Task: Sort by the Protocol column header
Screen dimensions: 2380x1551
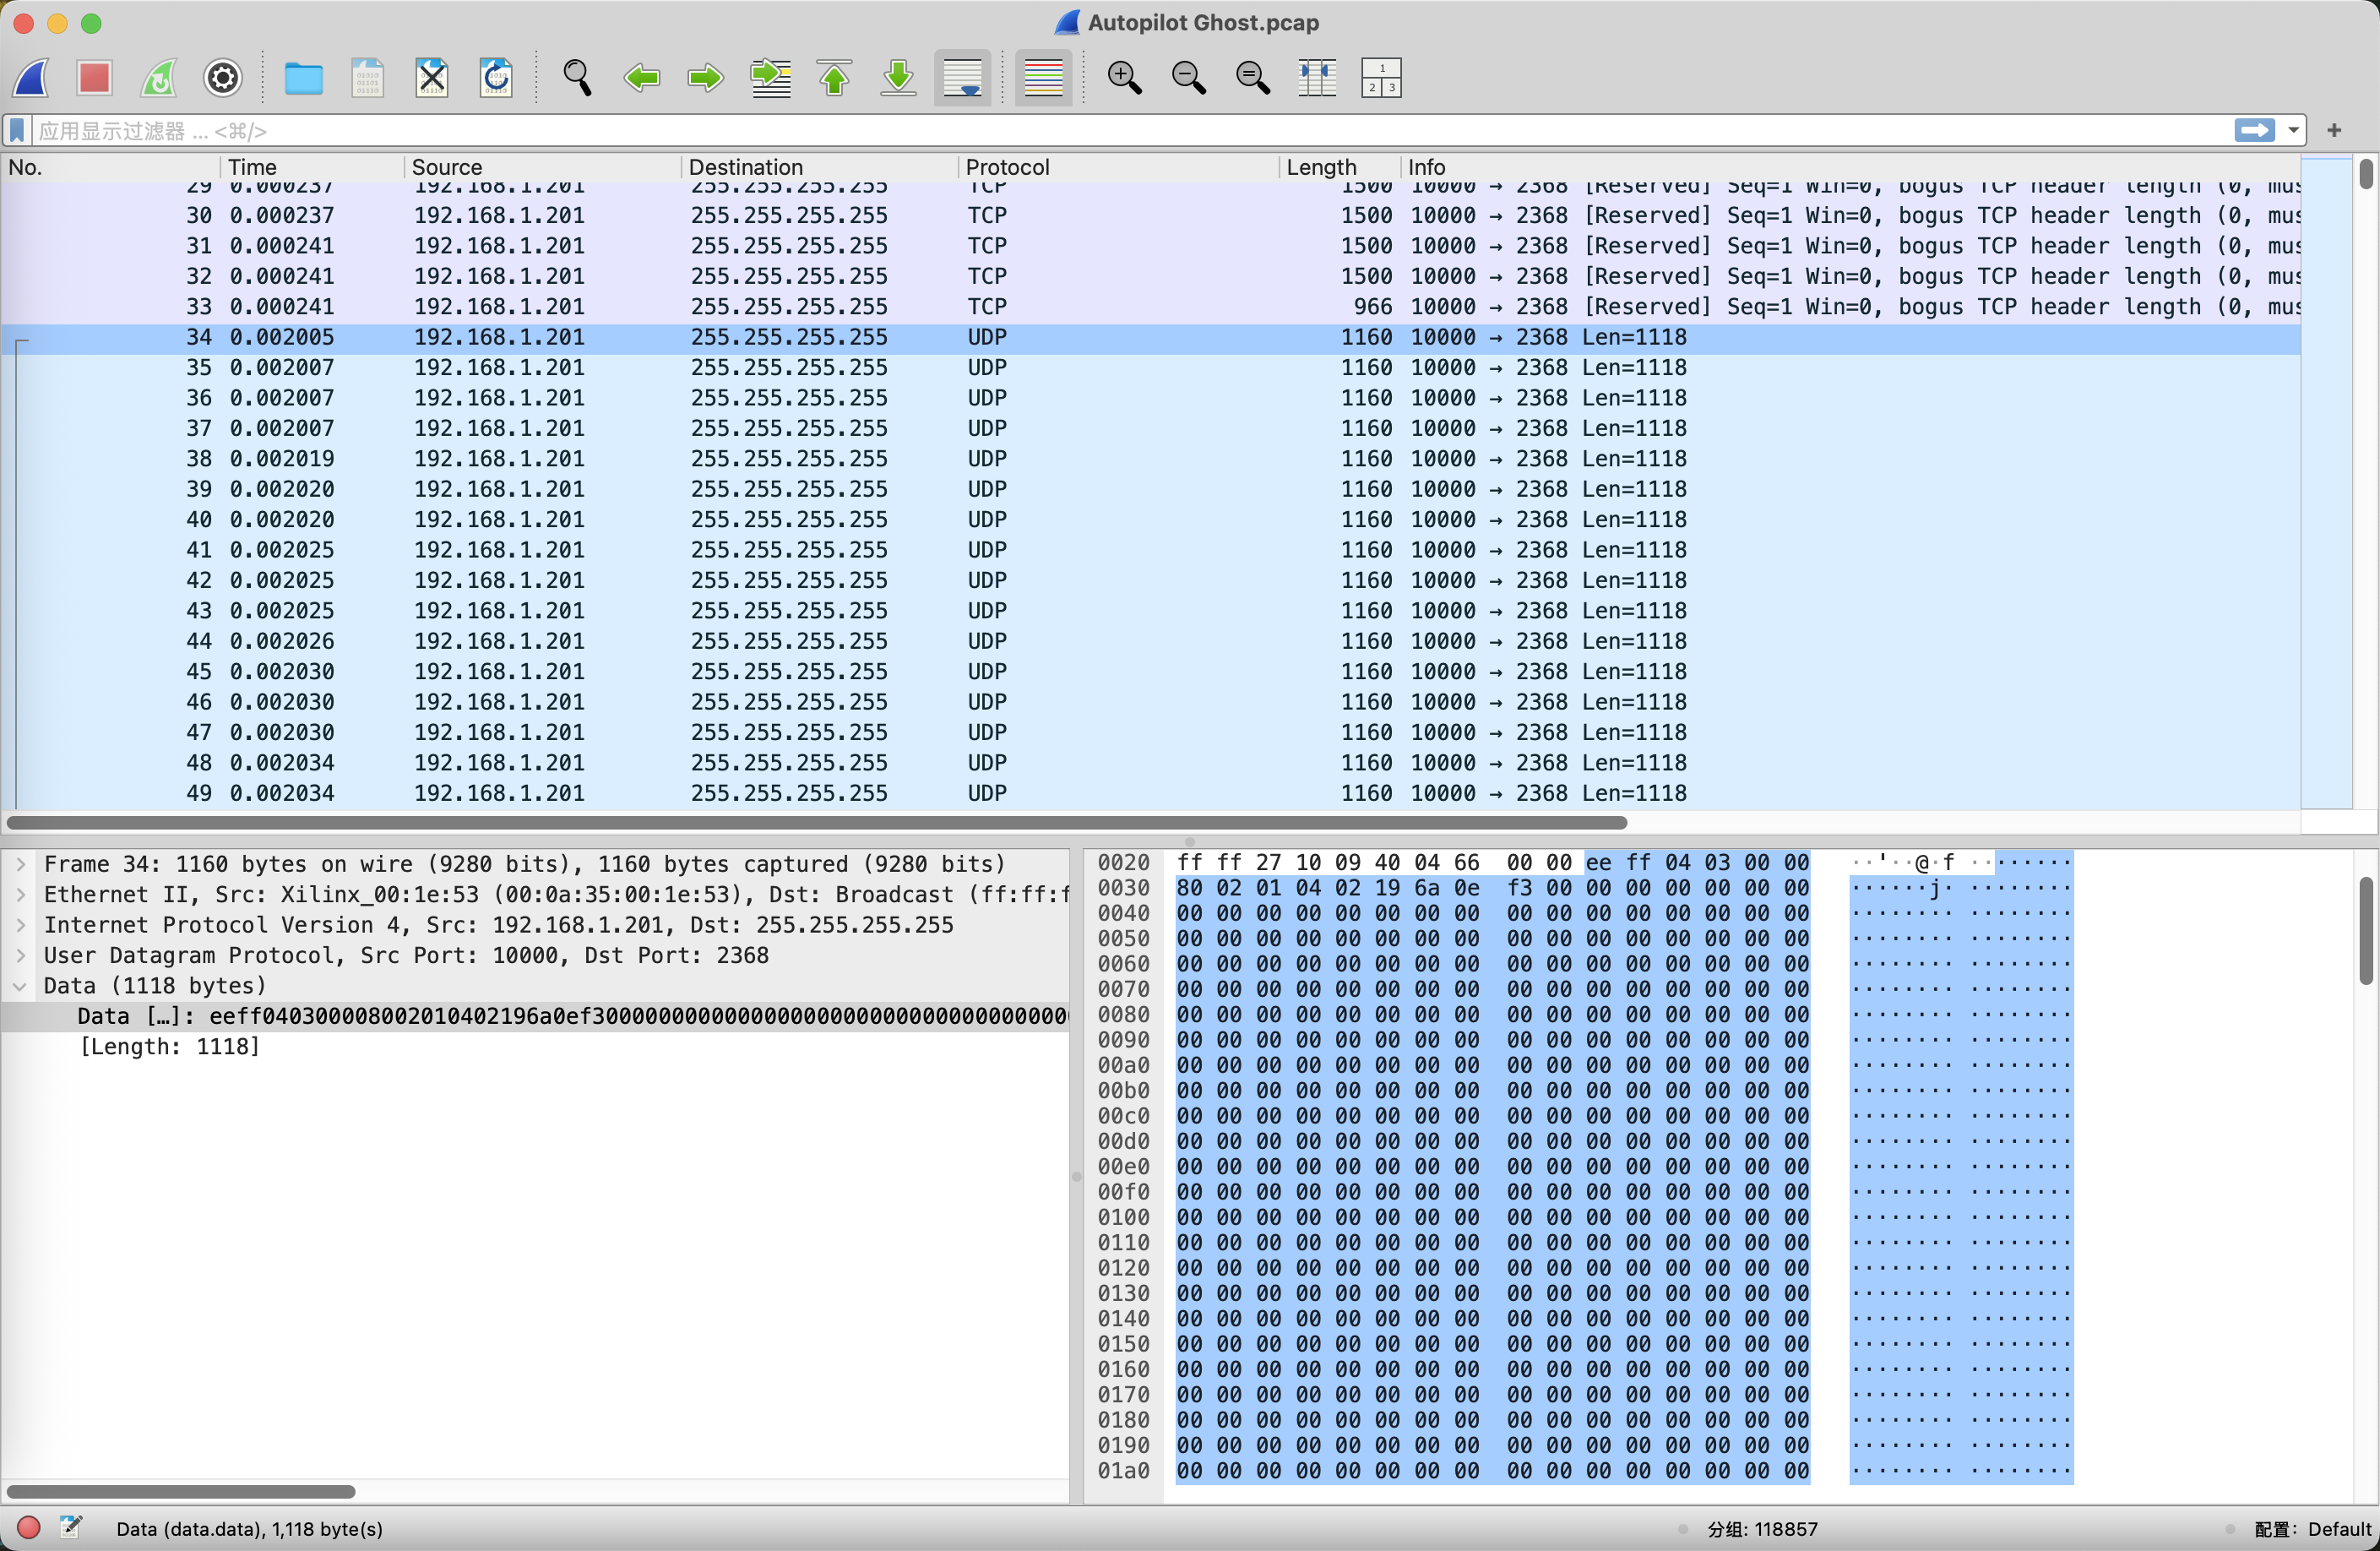Action: 1118,167
